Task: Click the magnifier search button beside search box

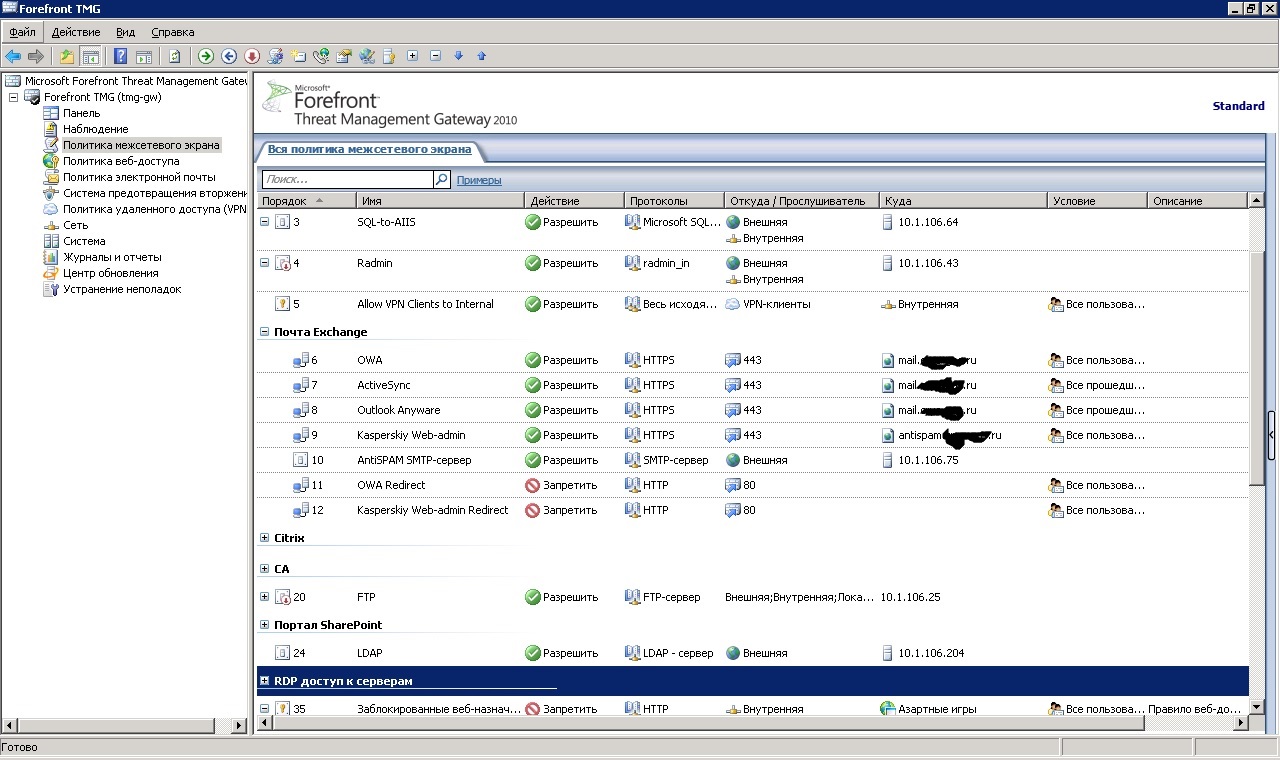Action: (442, 180)
